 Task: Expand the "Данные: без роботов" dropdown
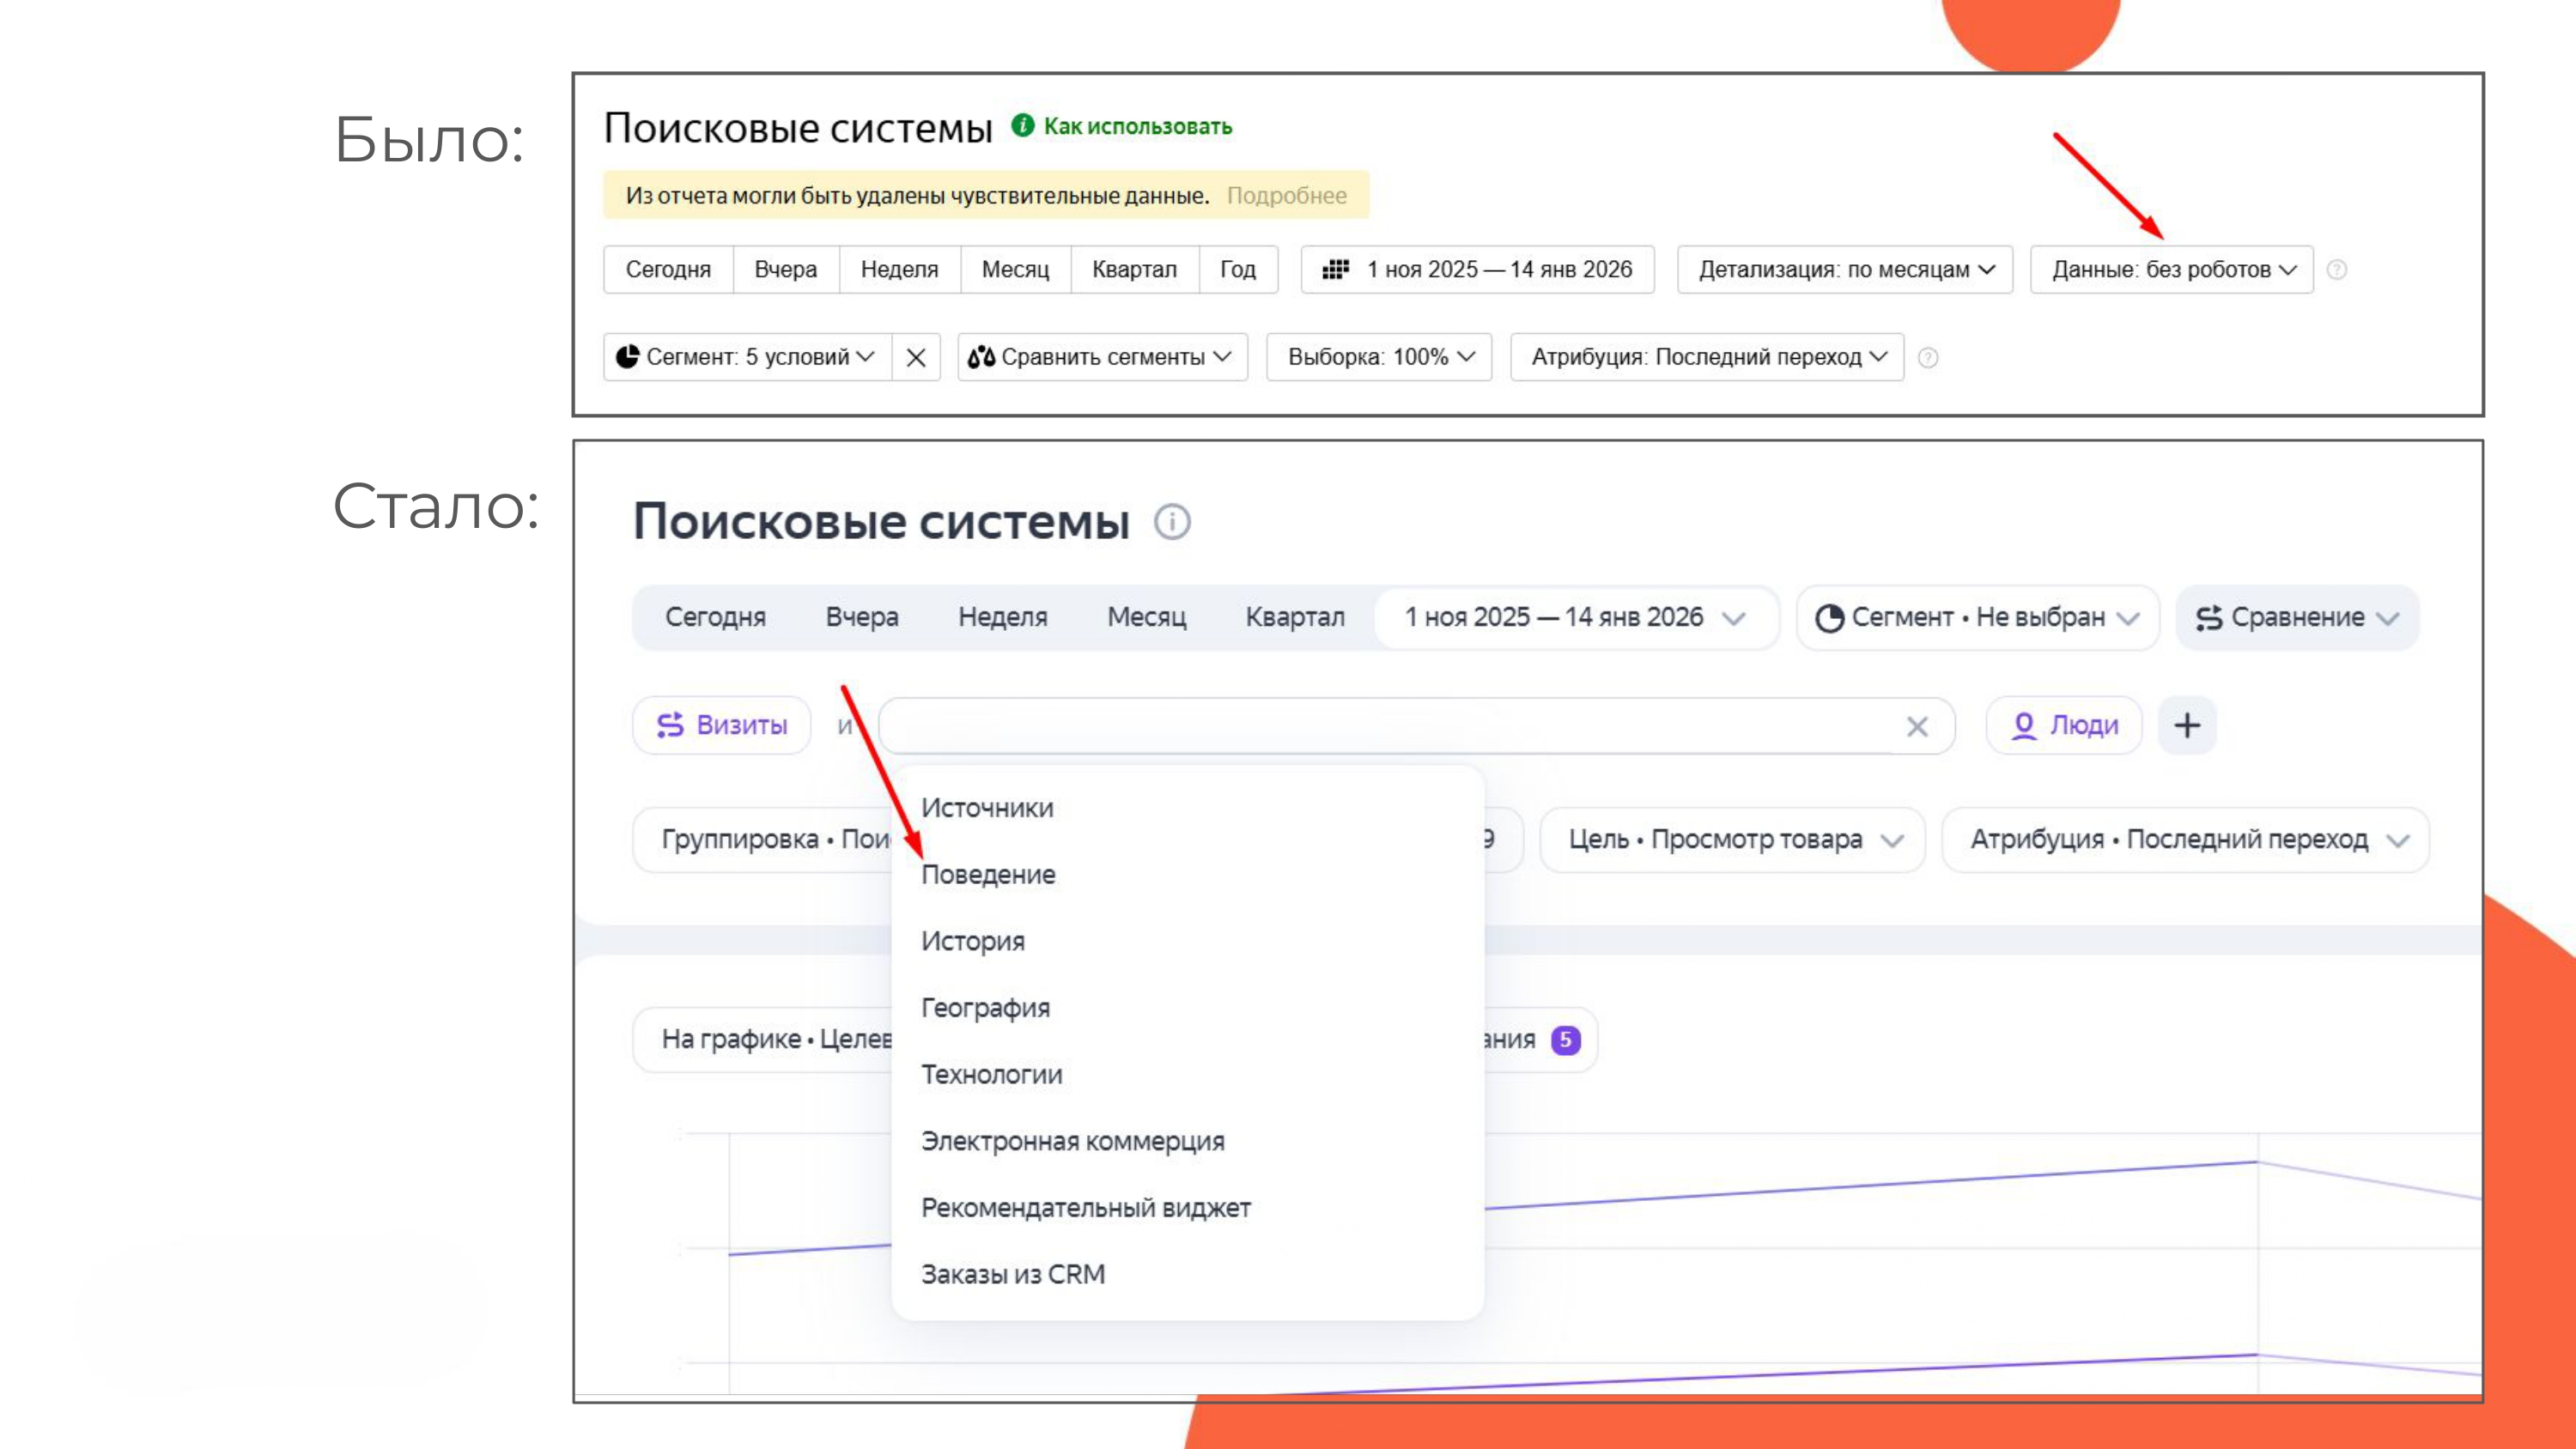2171,269
